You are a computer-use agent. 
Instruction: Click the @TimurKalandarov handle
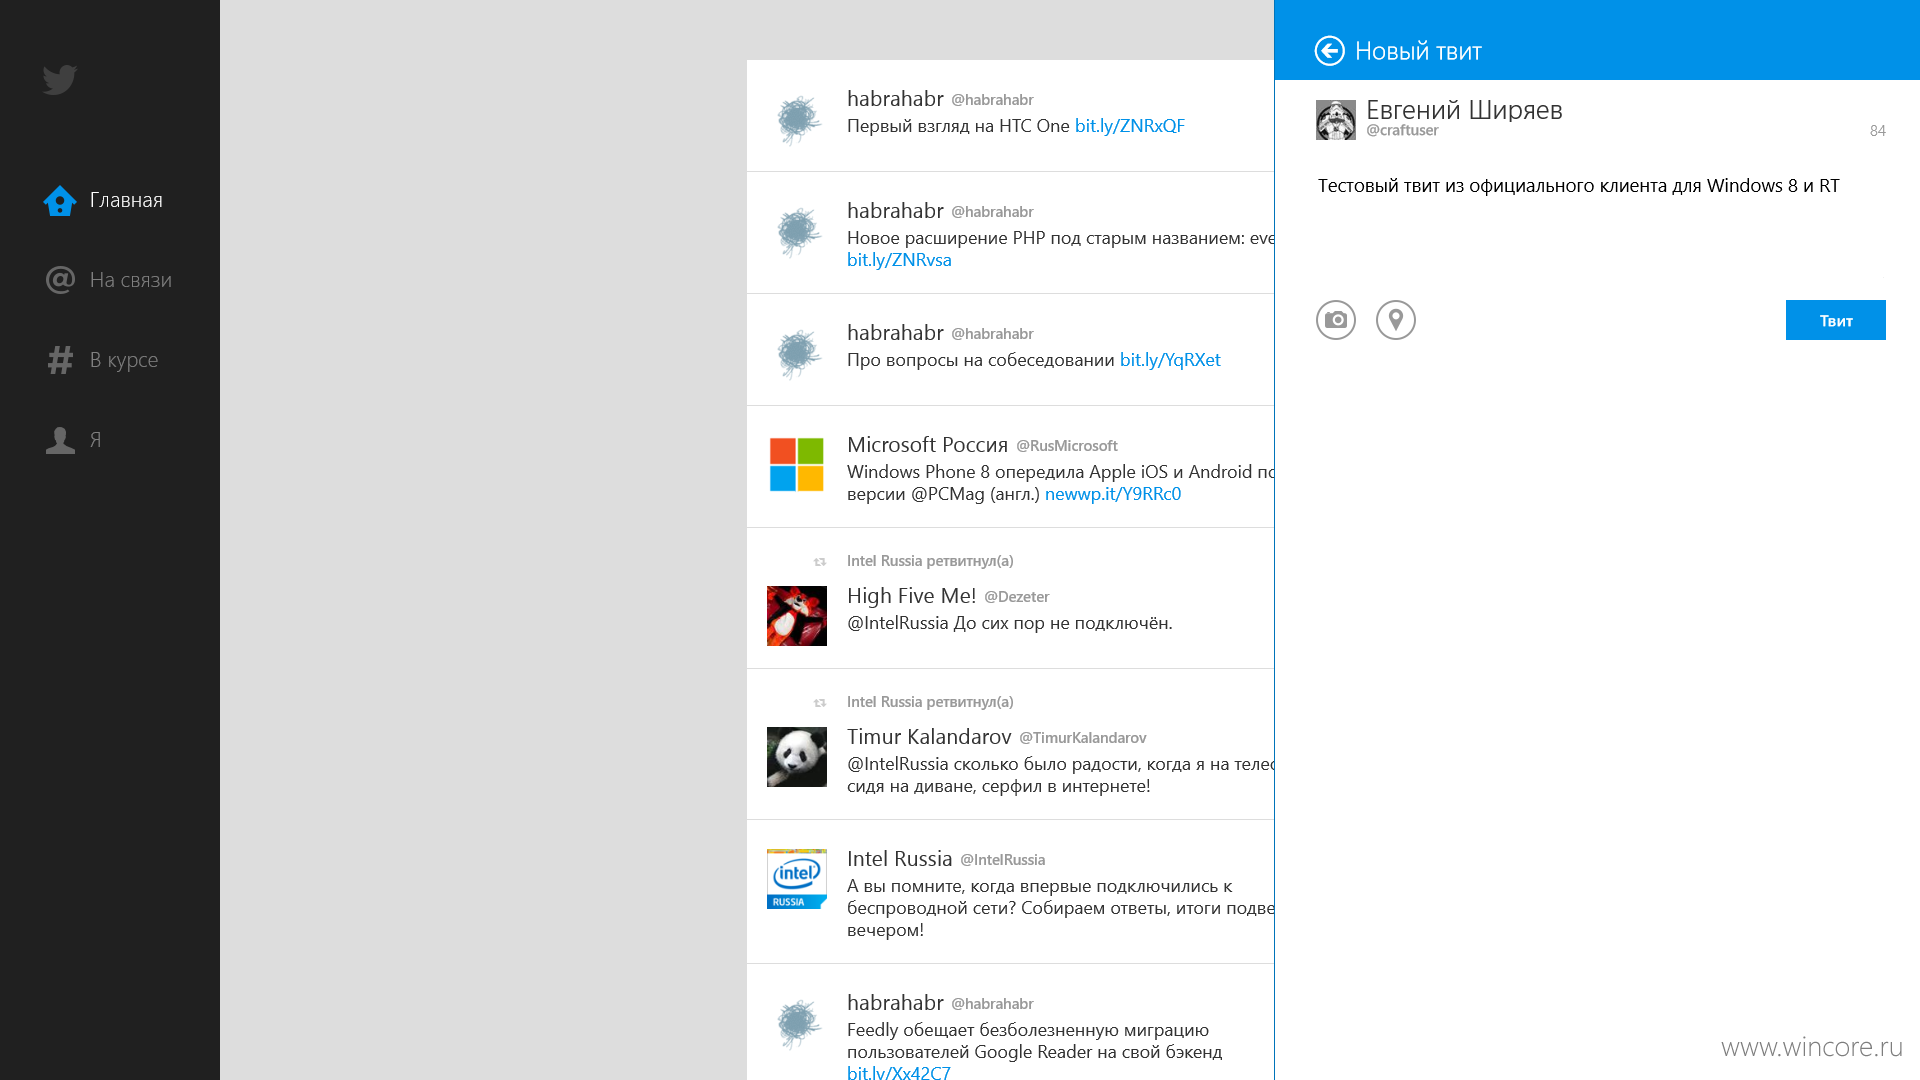(1083, 738)
